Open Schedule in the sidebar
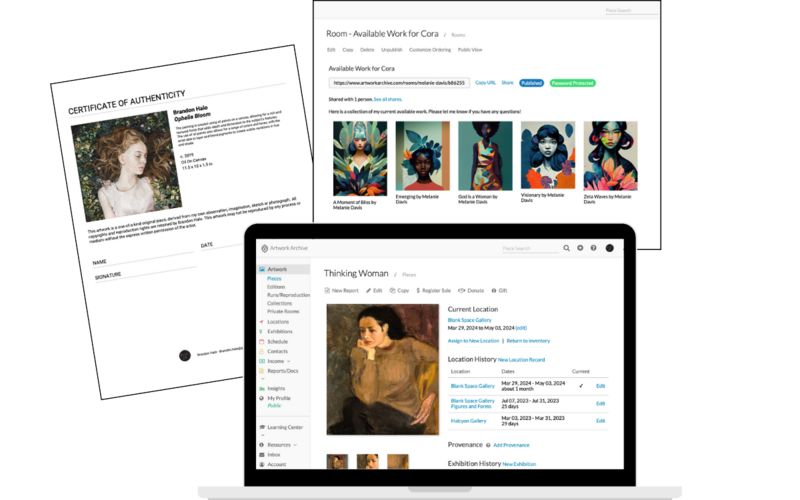The height and width of the screenshot is (500, 800). point(277,341)
